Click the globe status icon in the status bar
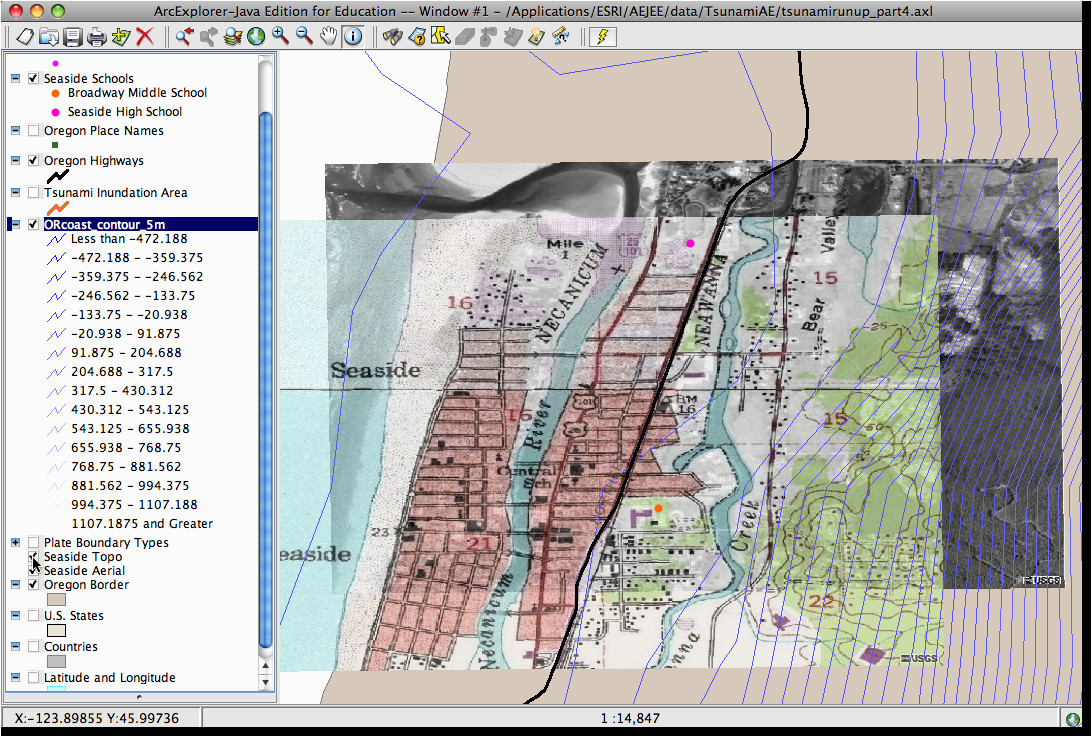The height and width of the screenshot is (737, 1092). [x=1073, y=718]
